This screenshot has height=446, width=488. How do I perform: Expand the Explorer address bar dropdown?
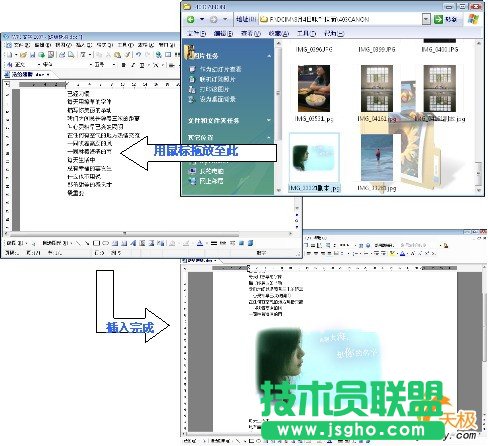pyautogui.click(x=426, y=19)
